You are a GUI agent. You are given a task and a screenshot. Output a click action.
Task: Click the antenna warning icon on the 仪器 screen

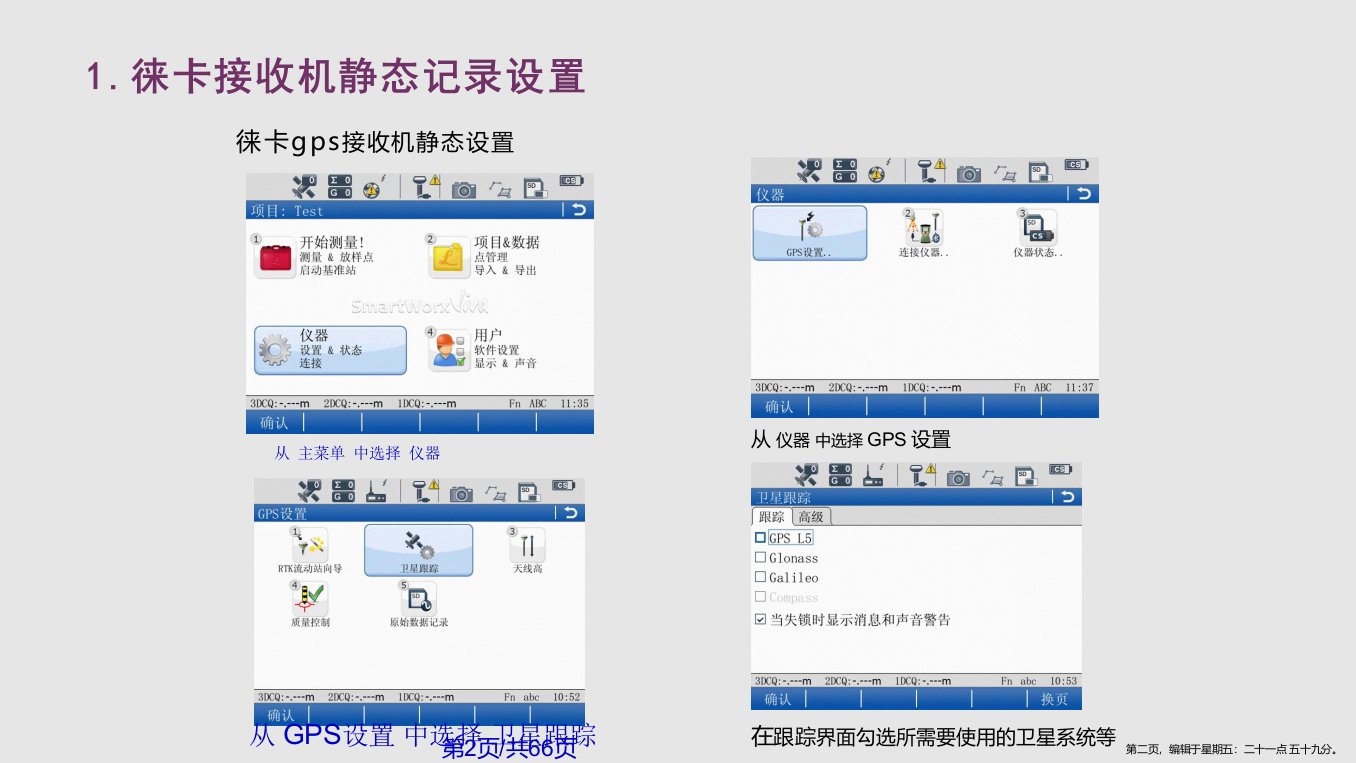932,170
